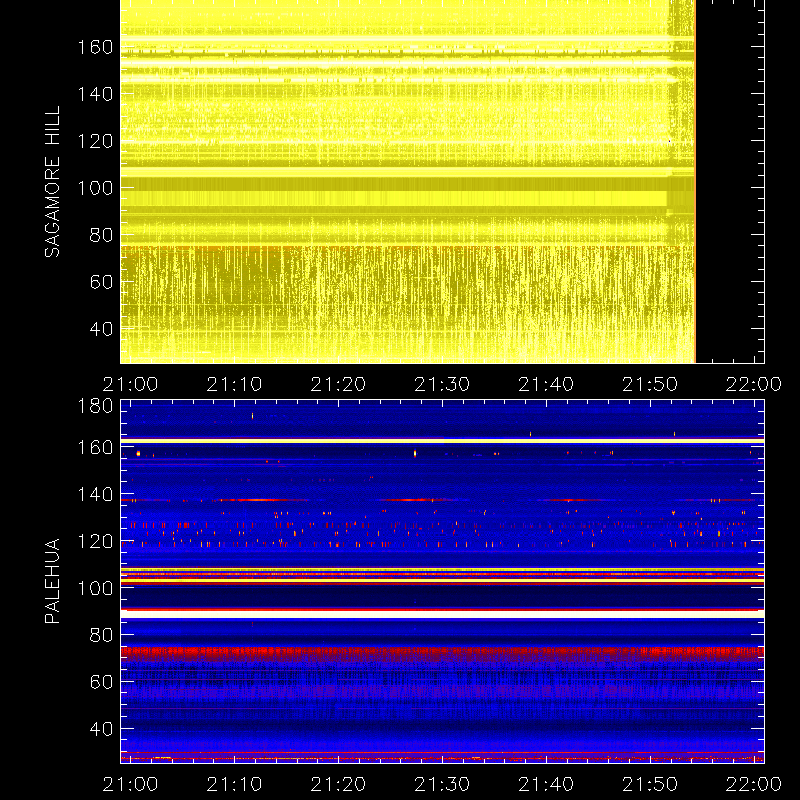
Task: Click Sagamore Hill plot's 21:30 time label
Action: (442, 384)
